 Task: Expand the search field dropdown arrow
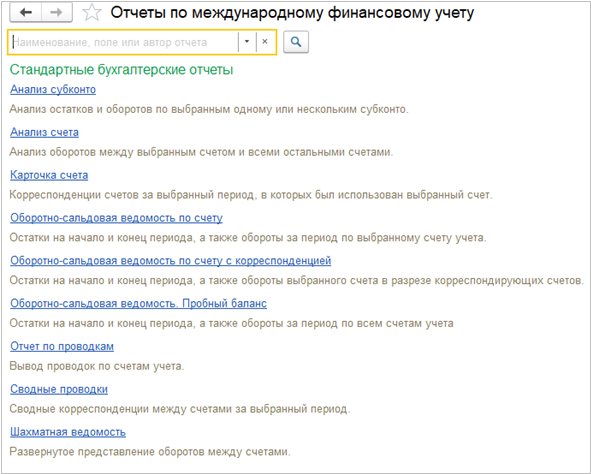coord(247,41)
